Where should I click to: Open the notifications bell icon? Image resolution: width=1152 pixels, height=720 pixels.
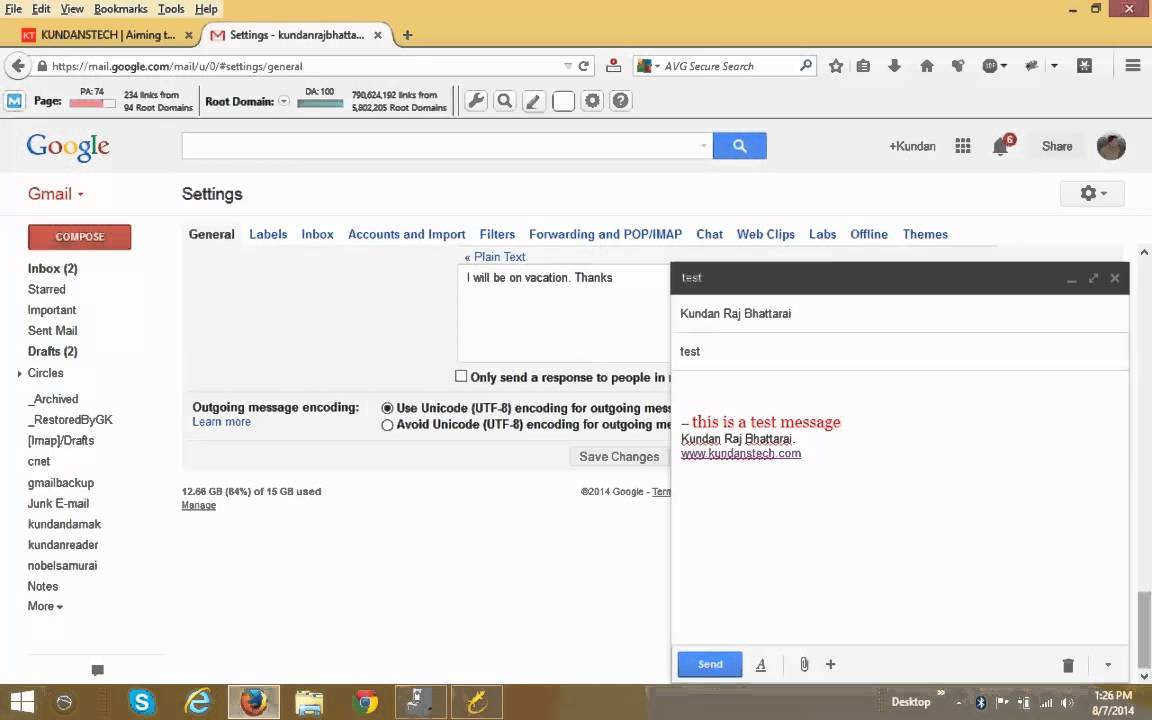[1001, 146]
